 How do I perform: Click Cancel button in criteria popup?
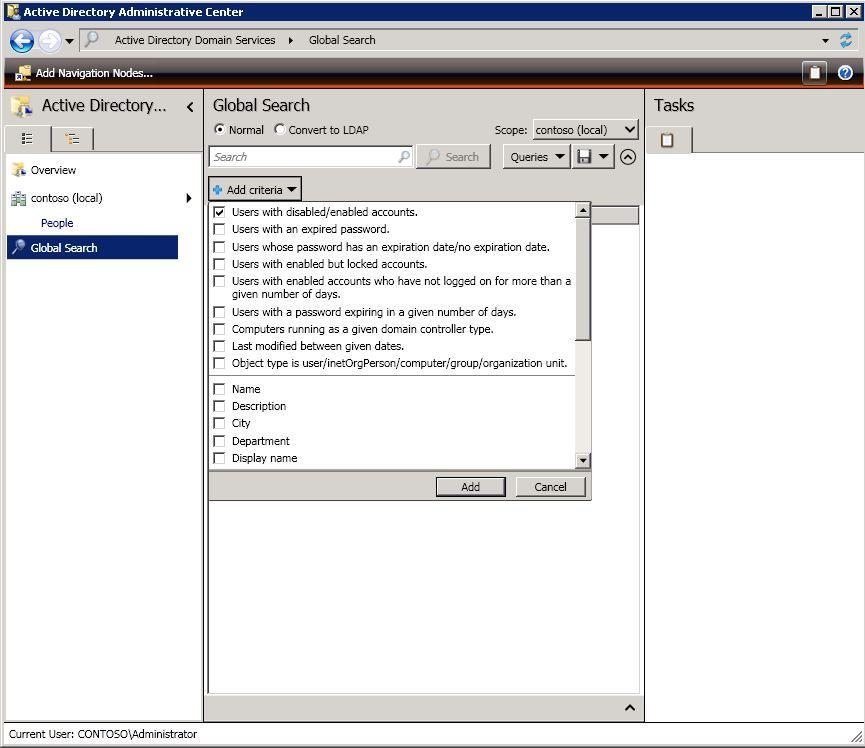[x=550, y=487]
